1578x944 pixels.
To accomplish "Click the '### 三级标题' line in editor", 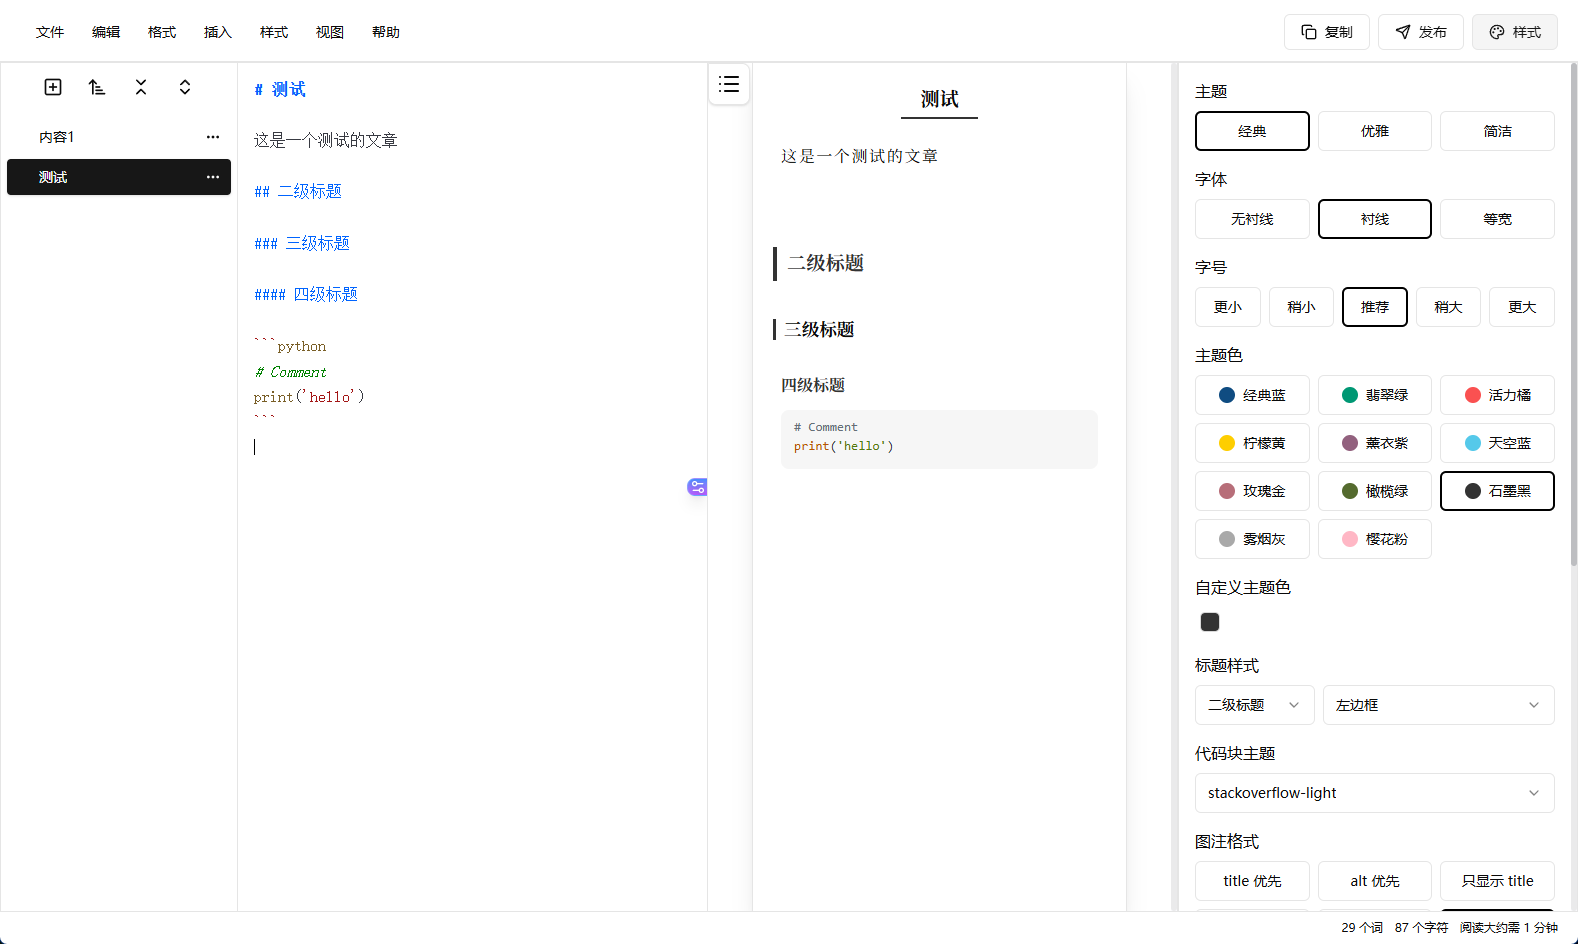I will [302, 243].
